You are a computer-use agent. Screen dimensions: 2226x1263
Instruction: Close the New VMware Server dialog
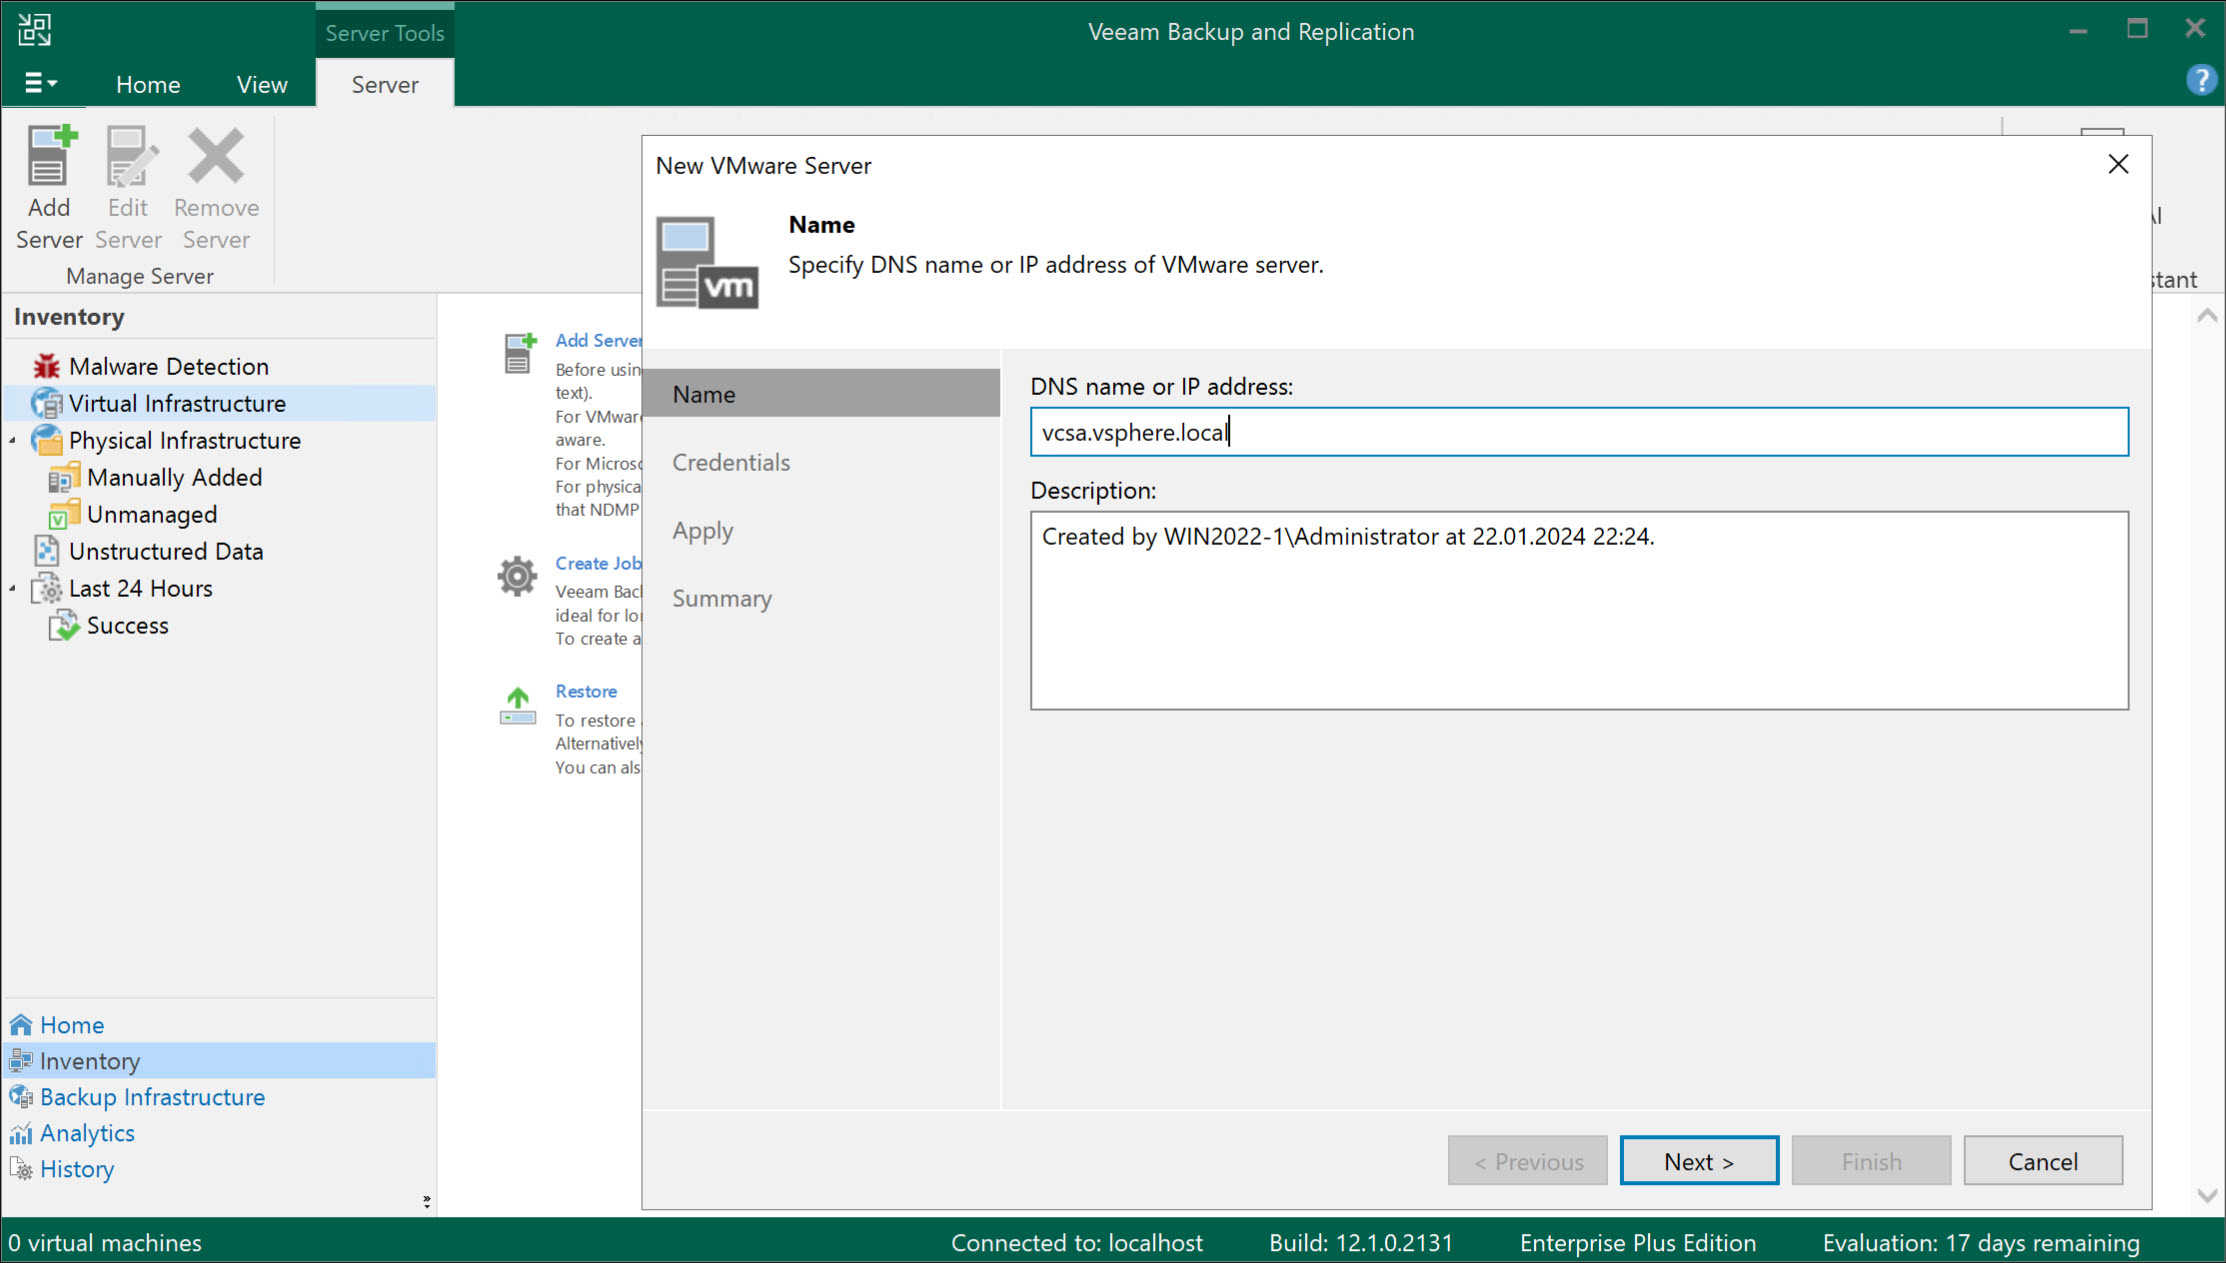2117,165
